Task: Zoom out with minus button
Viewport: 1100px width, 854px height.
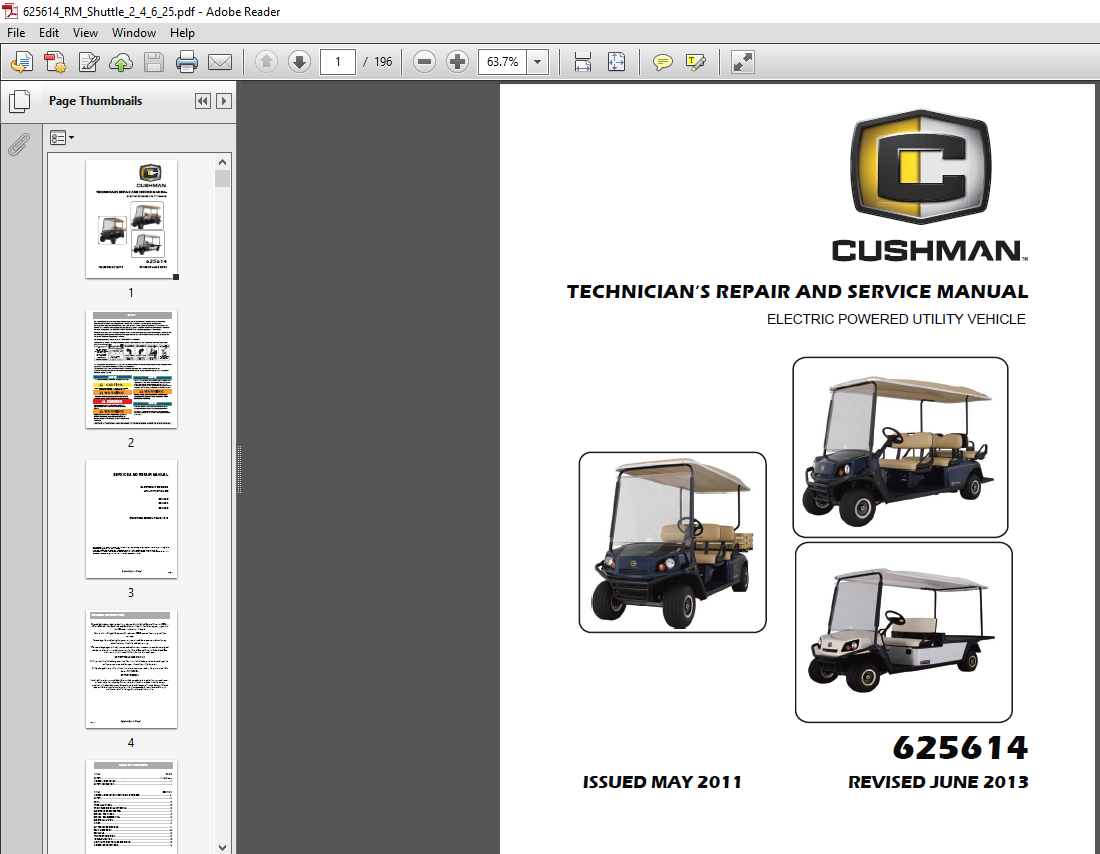Action: (424, 62)
